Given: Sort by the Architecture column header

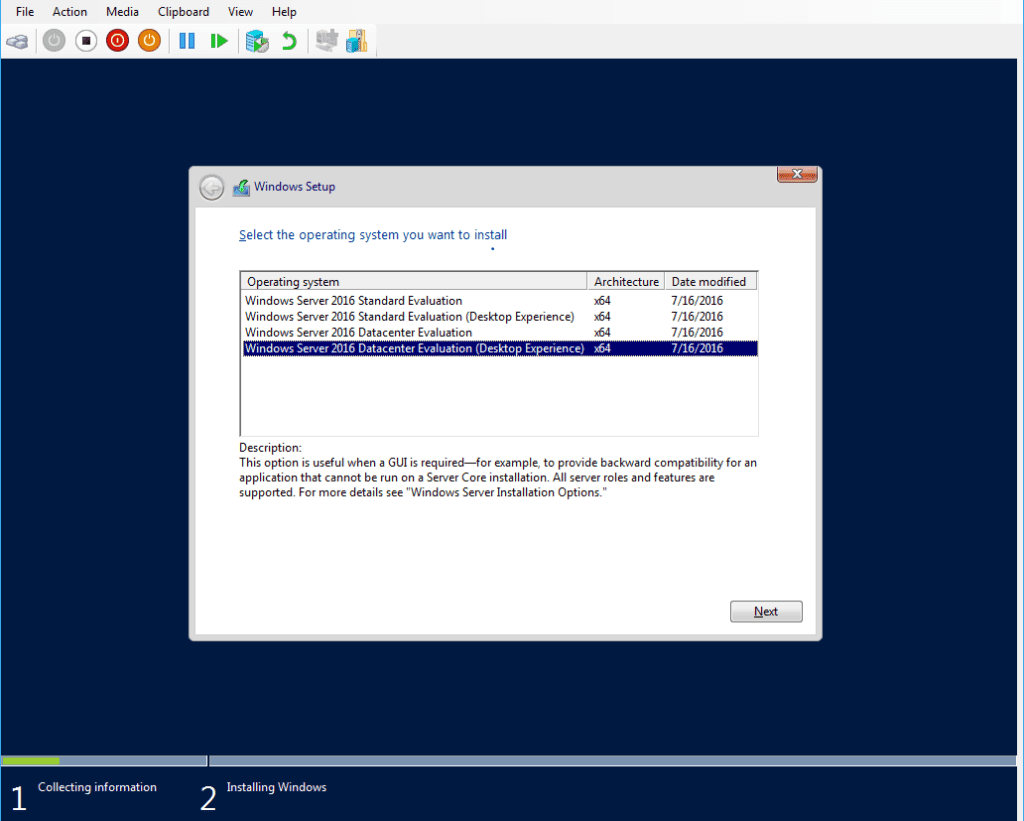Looking at the screenshot, I should click(x=626, y=282).
